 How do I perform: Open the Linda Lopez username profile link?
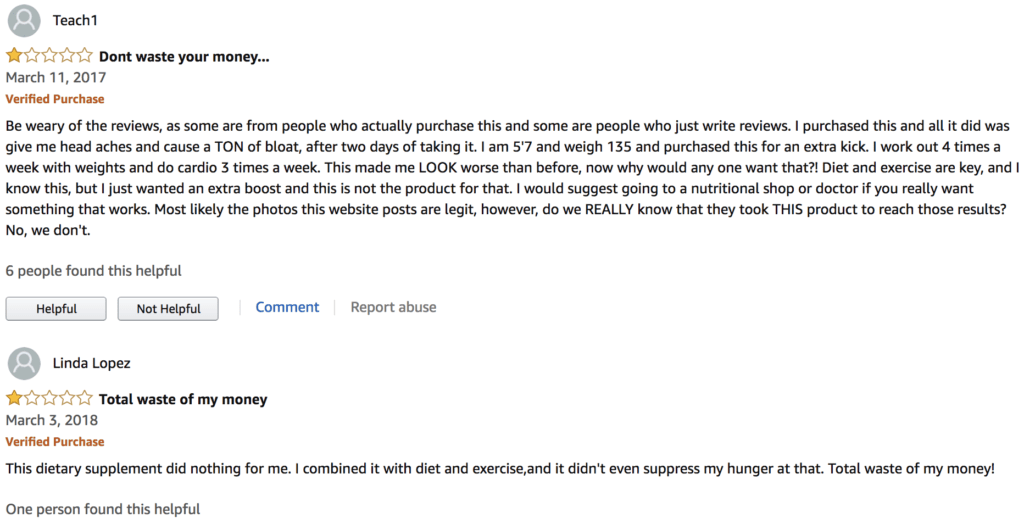point(91,363)
